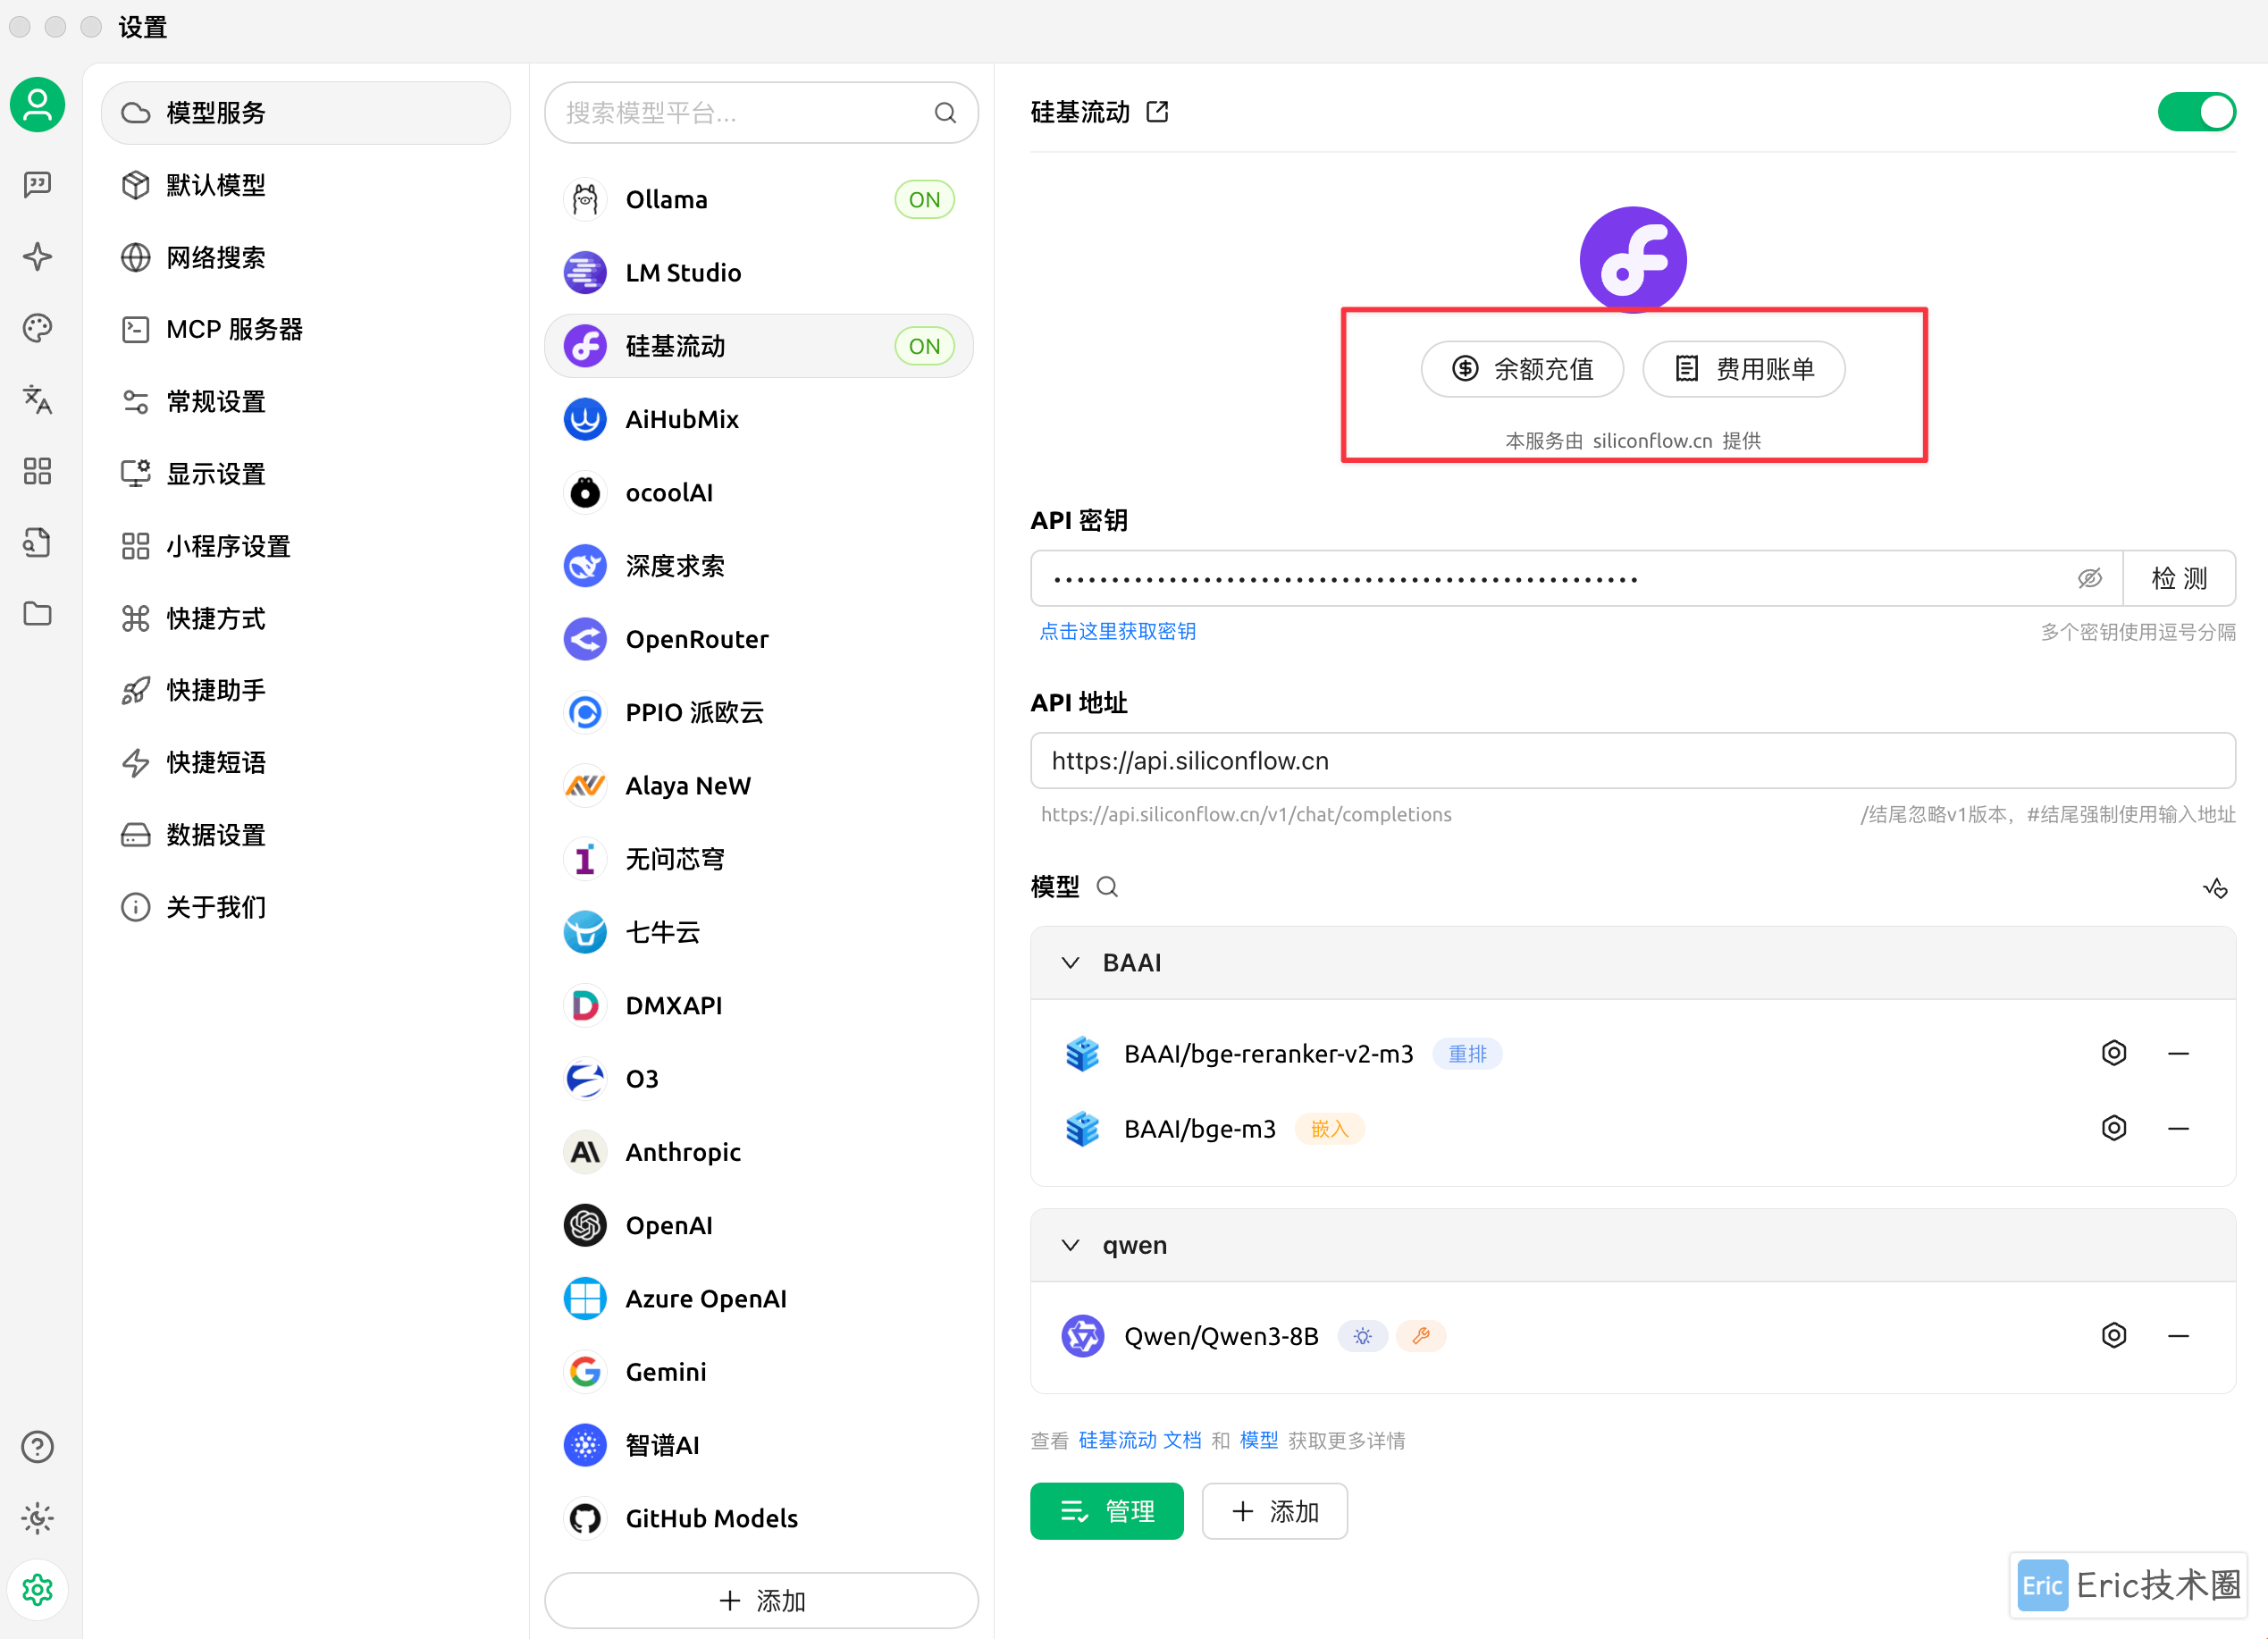2268x1639 pixels.
Task: Open 网络搜索 settings
Action: [306, 257]
